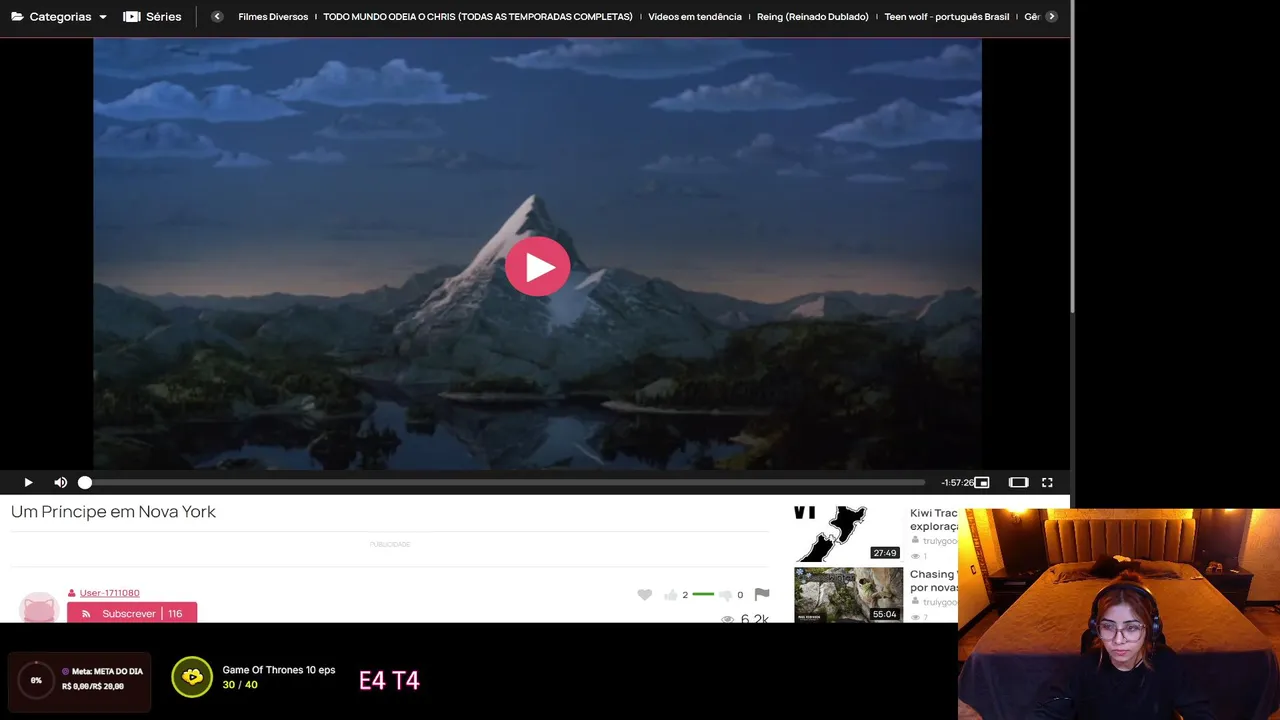Click the Game Of Thrones 10 eps counter
This screenshot has height=720, width=1280.
coord(278,677)
